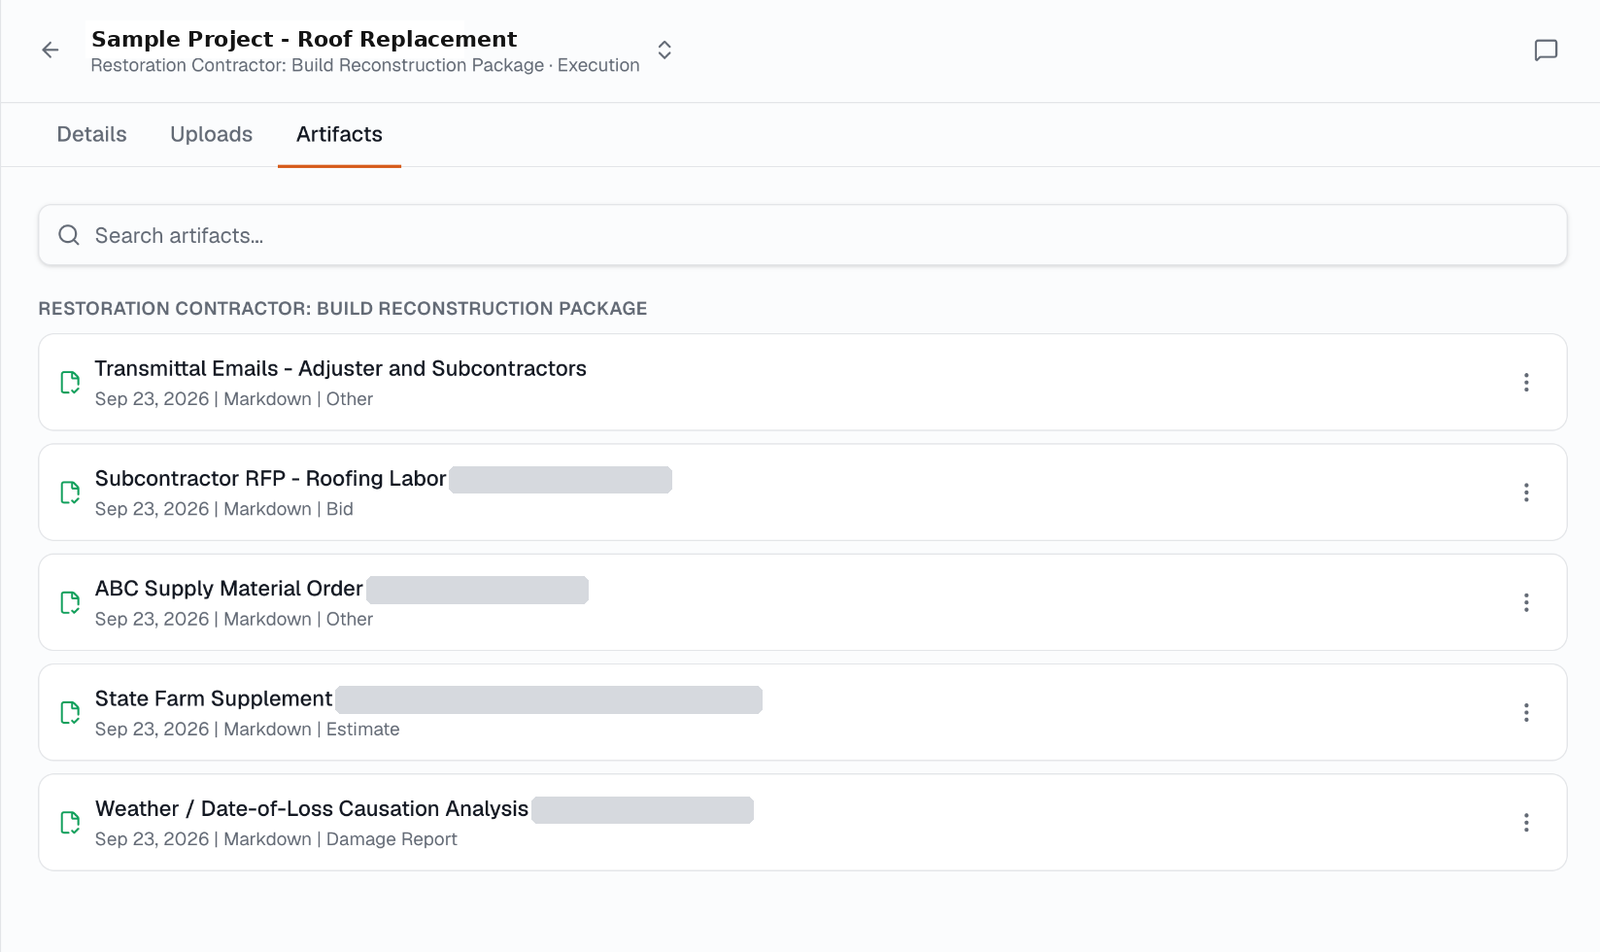
Task: Select the Artifacts tab
Action: tap(339, 134)
